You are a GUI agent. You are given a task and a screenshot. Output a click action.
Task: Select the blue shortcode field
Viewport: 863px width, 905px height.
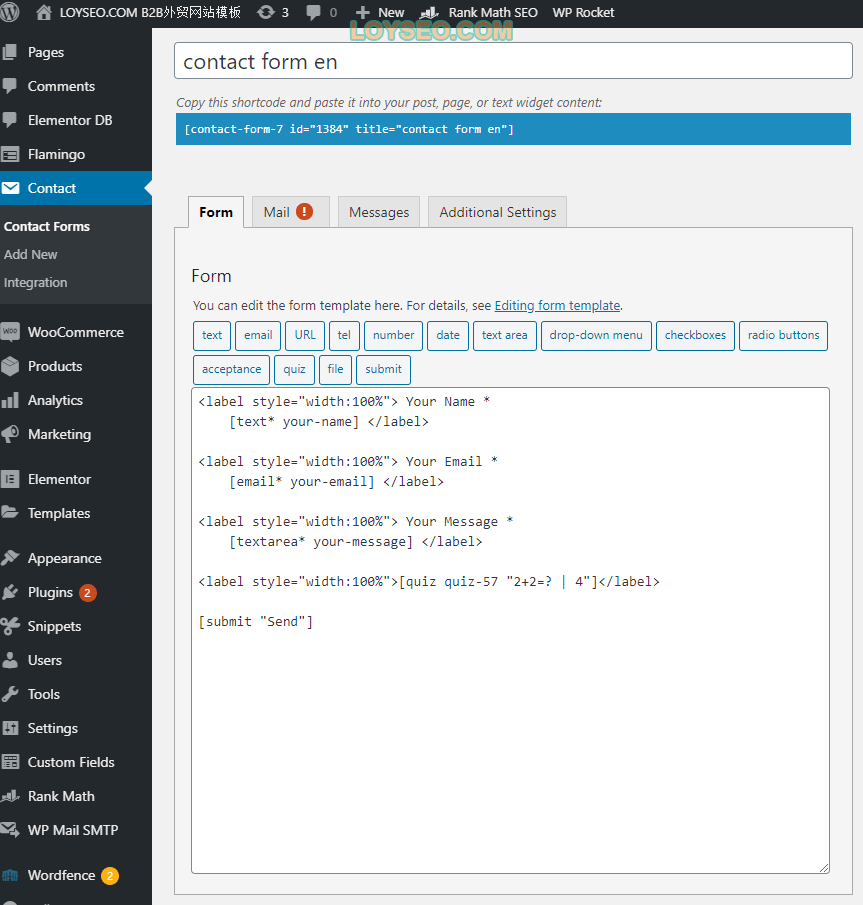coord(513,129)
